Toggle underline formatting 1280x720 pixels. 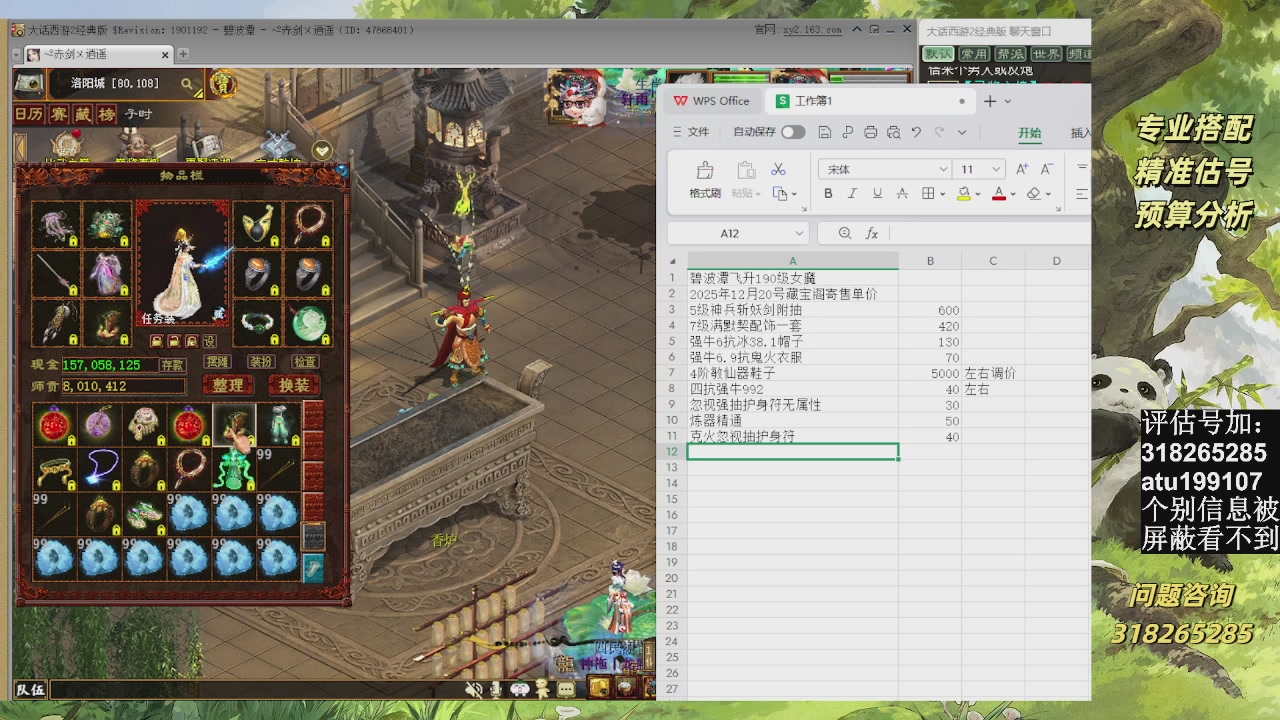(877, 194)
